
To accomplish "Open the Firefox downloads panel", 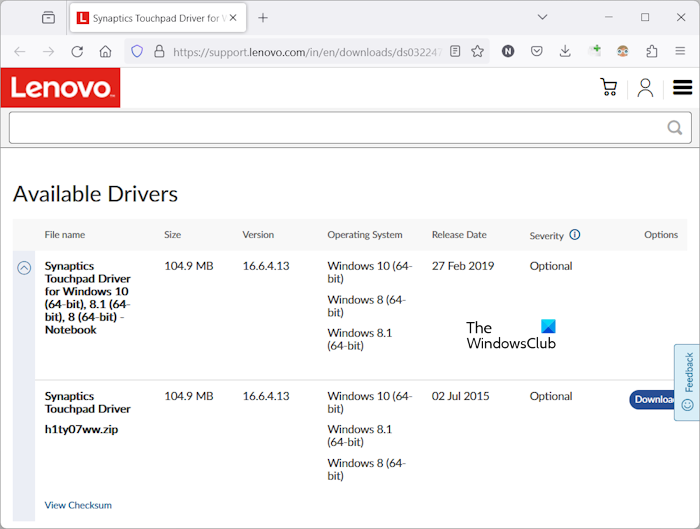I will (x=565, y=51).
